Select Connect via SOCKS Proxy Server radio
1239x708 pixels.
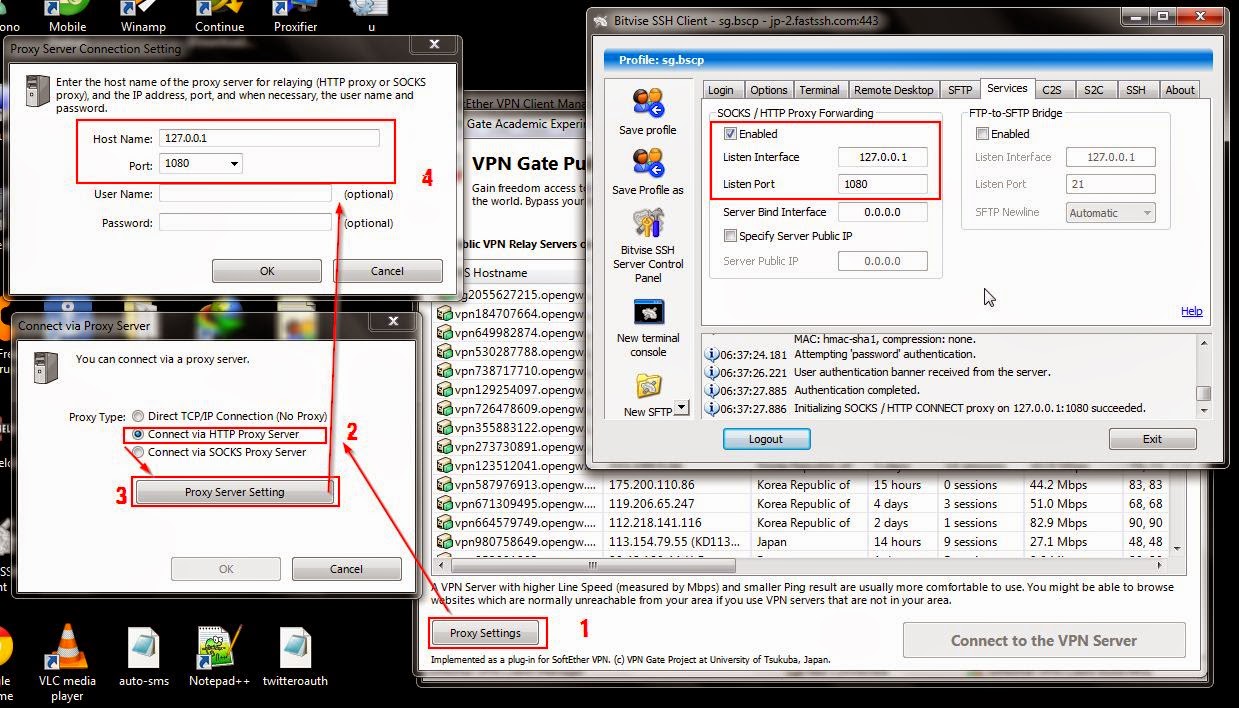point(138,452)
